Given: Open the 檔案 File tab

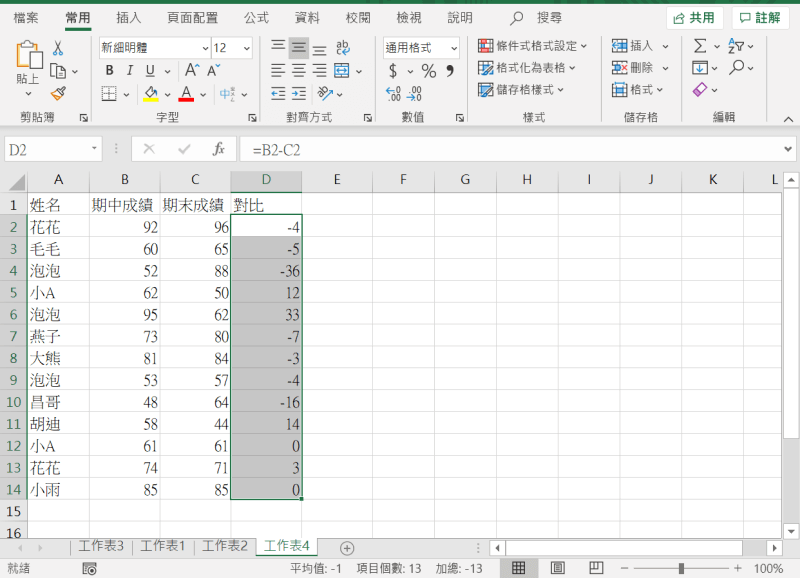Looking at the screenshot, I should [26, 18].
